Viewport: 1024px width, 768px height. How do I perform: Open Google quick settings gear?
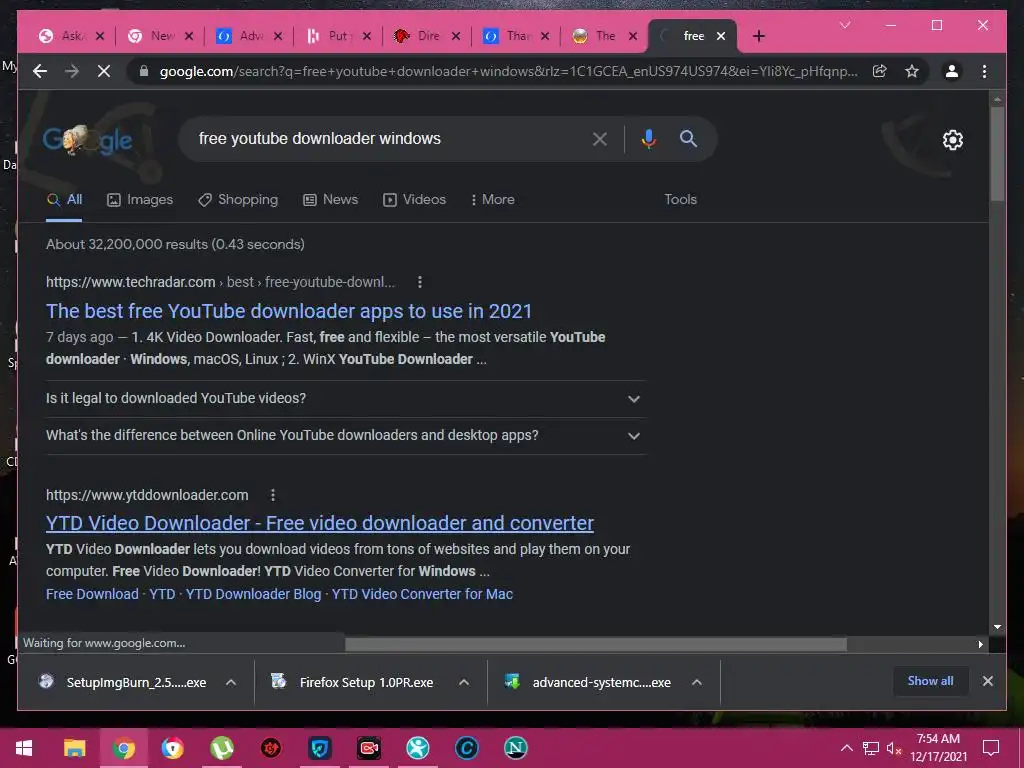952,140
